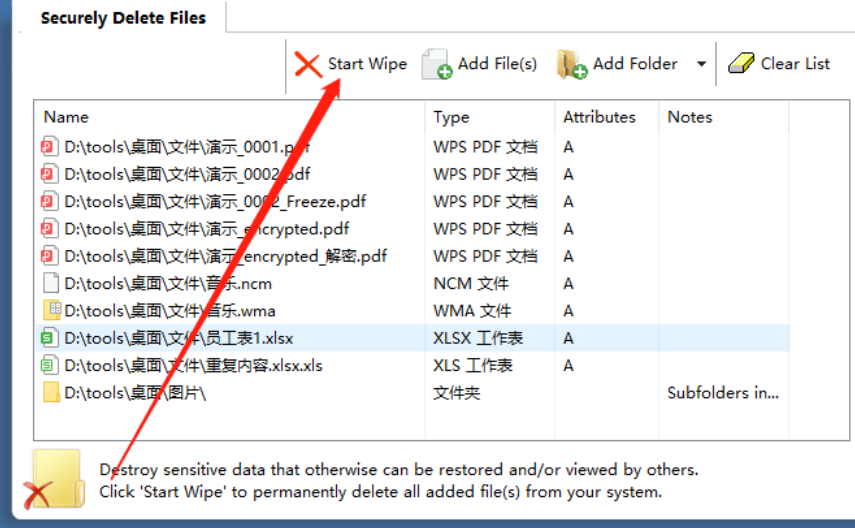
Task: Start wiping the listed files
Action: [351, 64]
